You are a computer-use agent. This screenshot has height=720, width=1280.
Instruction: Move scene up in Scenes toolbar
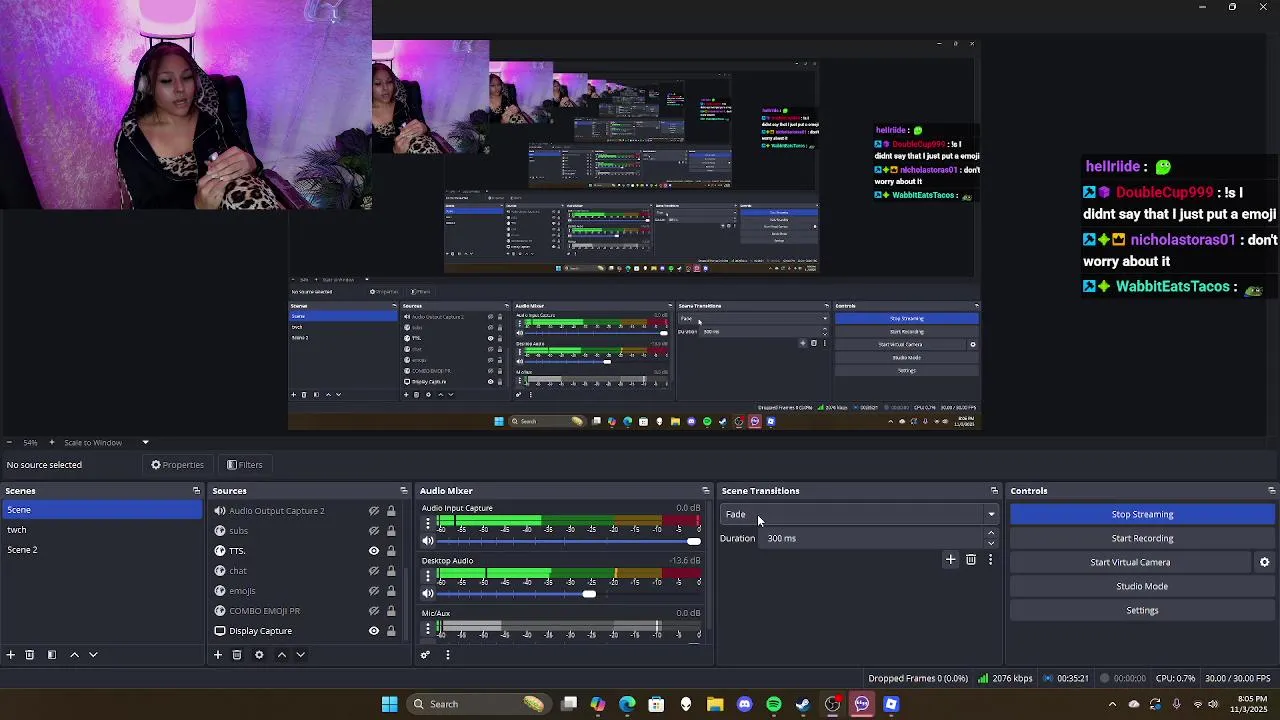pyautogui.click(x=74, y=655)
